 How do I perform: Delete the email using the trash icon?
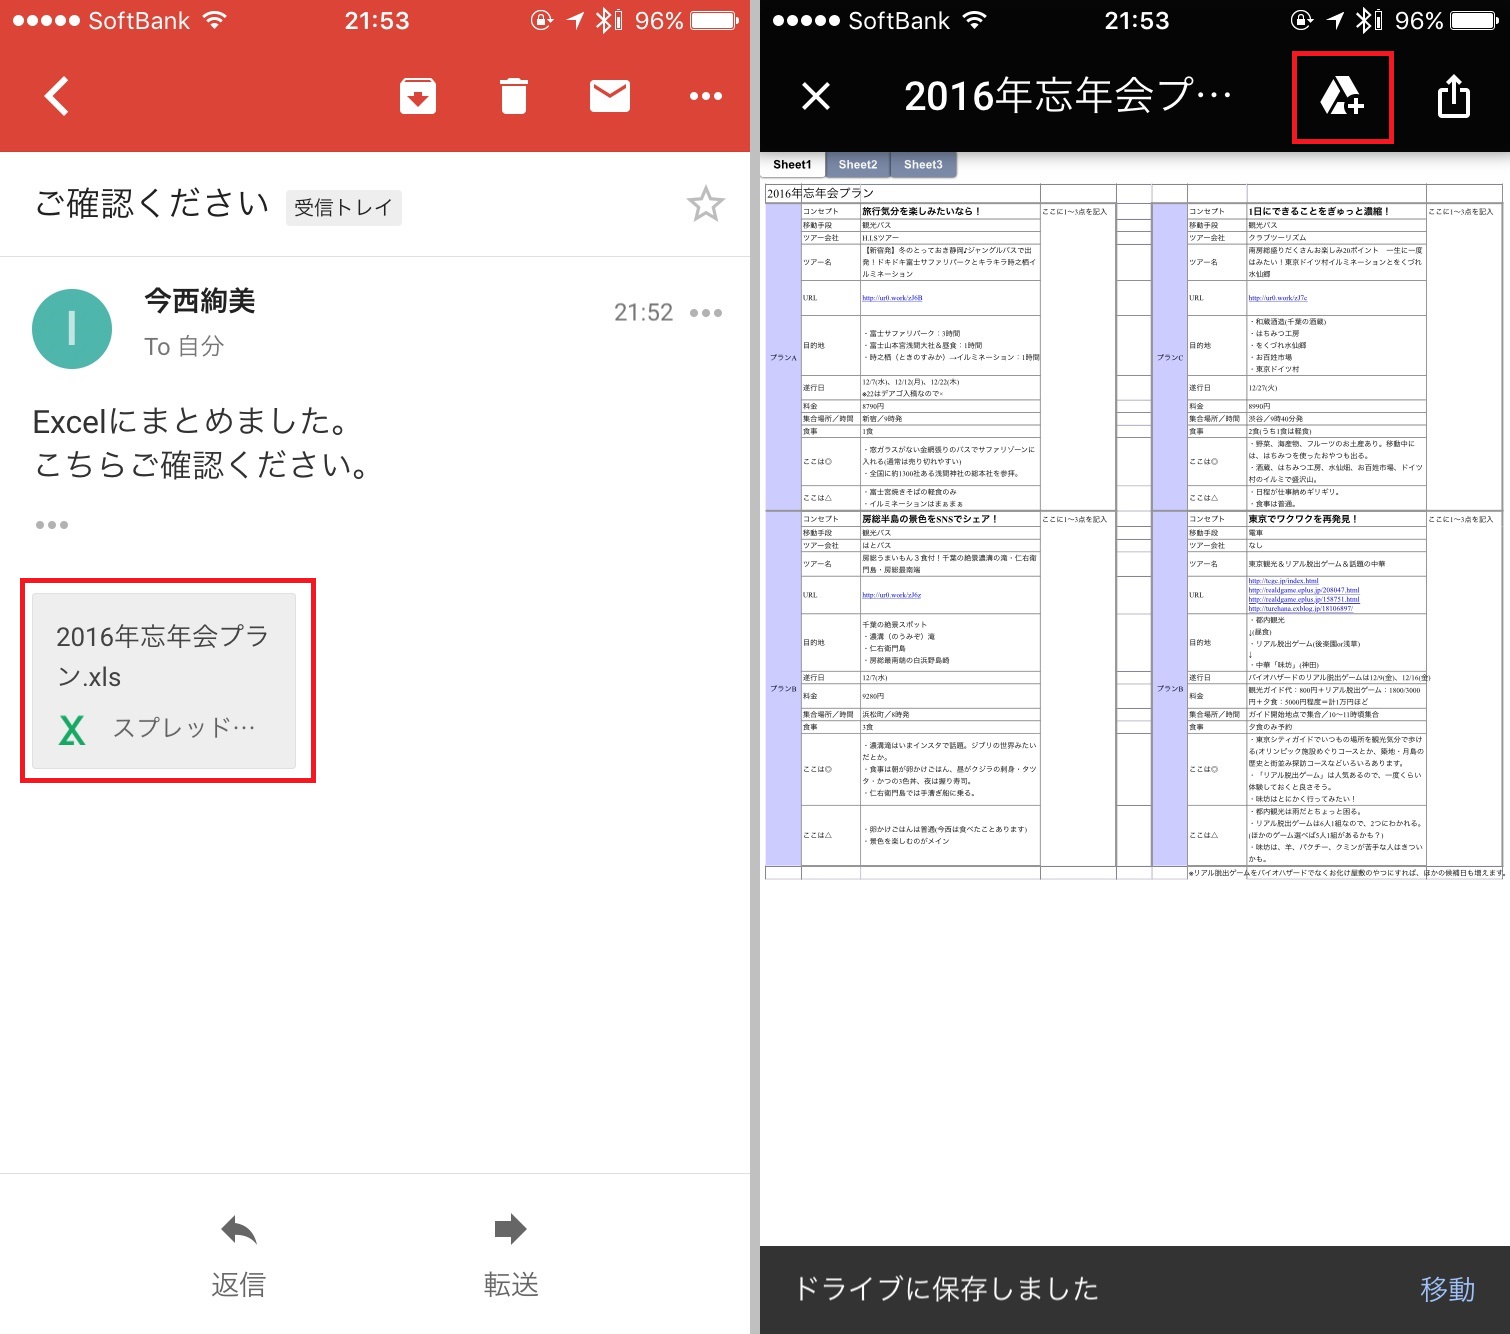click(513, 96)
